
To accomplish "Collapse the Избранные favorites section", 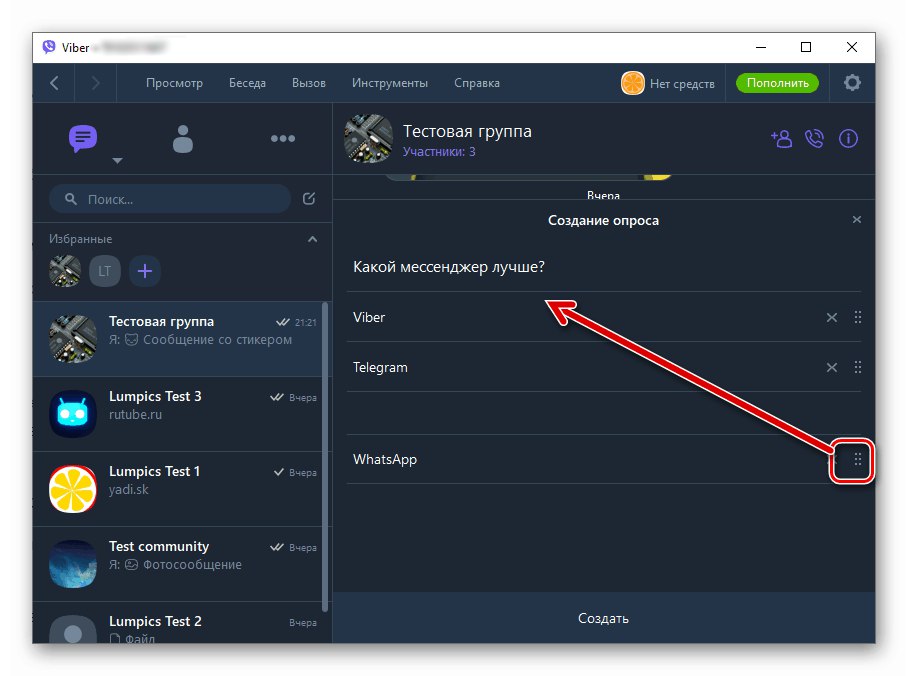I will 312,239.
